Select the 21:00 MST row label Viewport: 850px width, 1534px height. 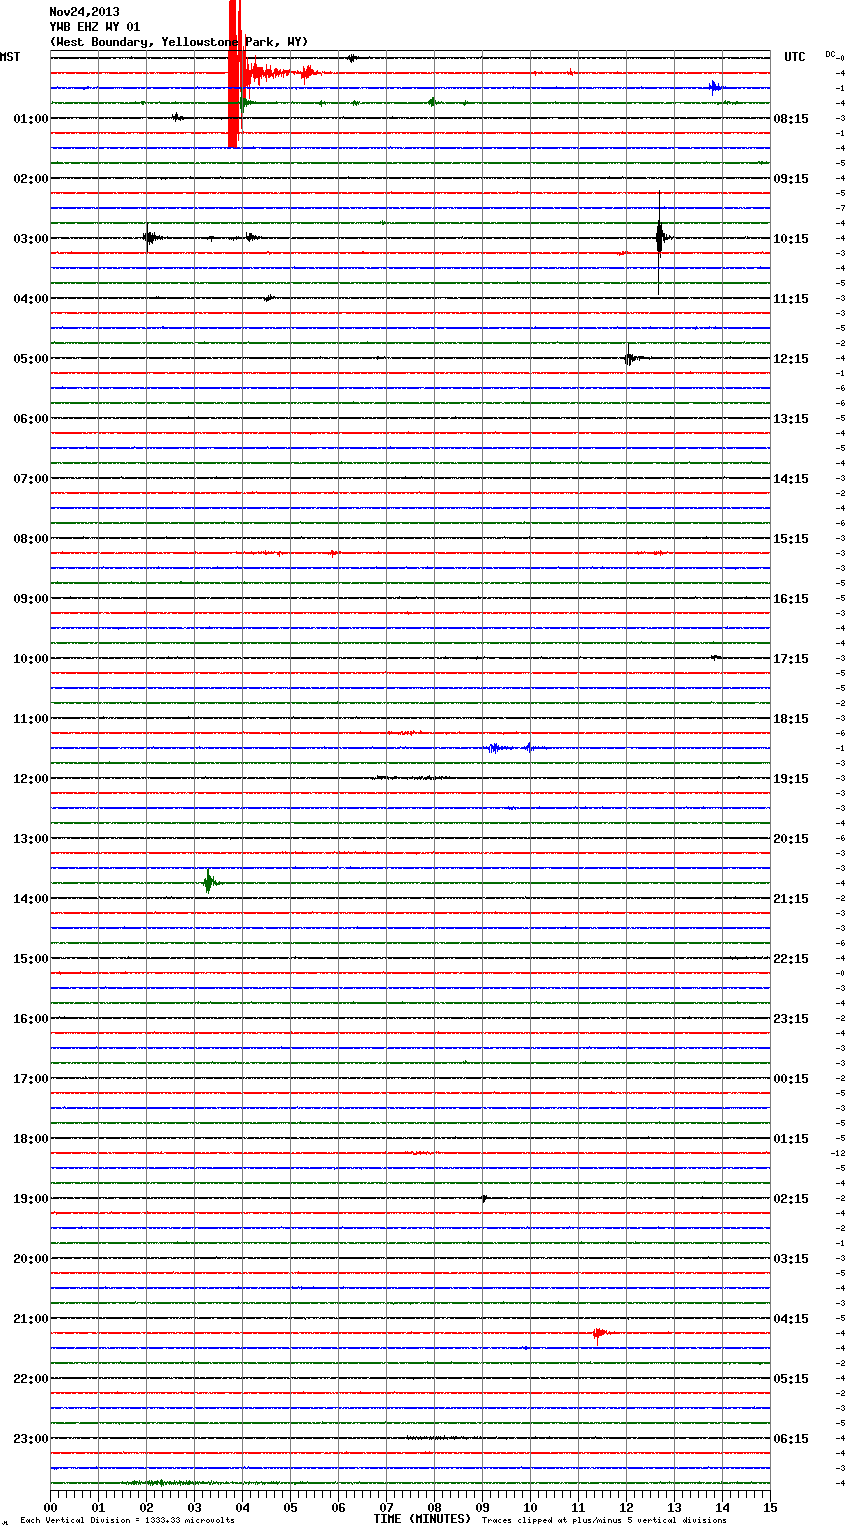click(31, 1318)
